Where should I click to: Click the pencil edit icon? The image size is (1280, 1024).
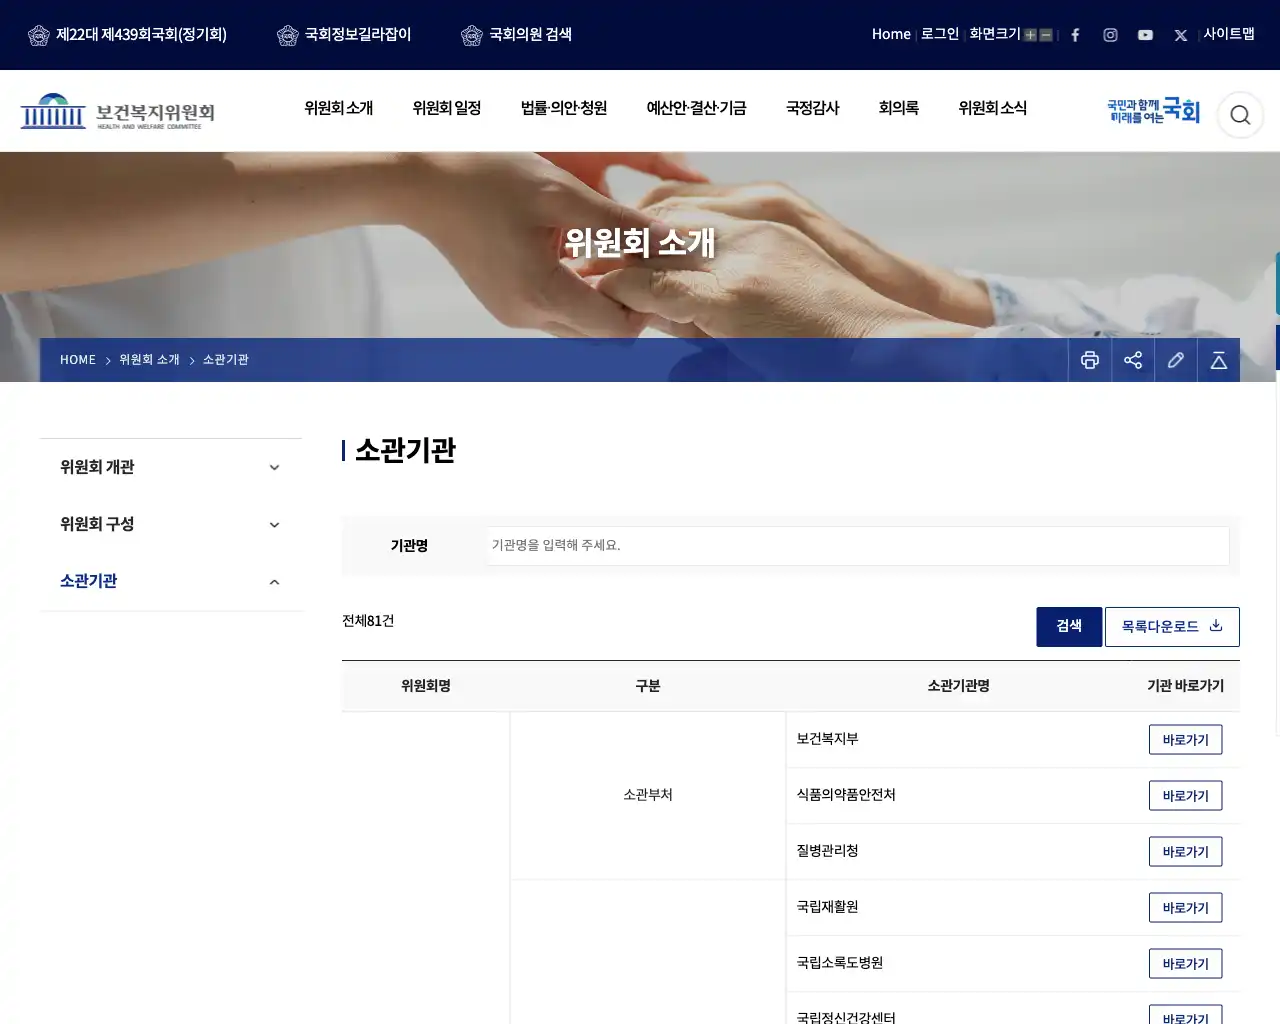[1176, 360]
